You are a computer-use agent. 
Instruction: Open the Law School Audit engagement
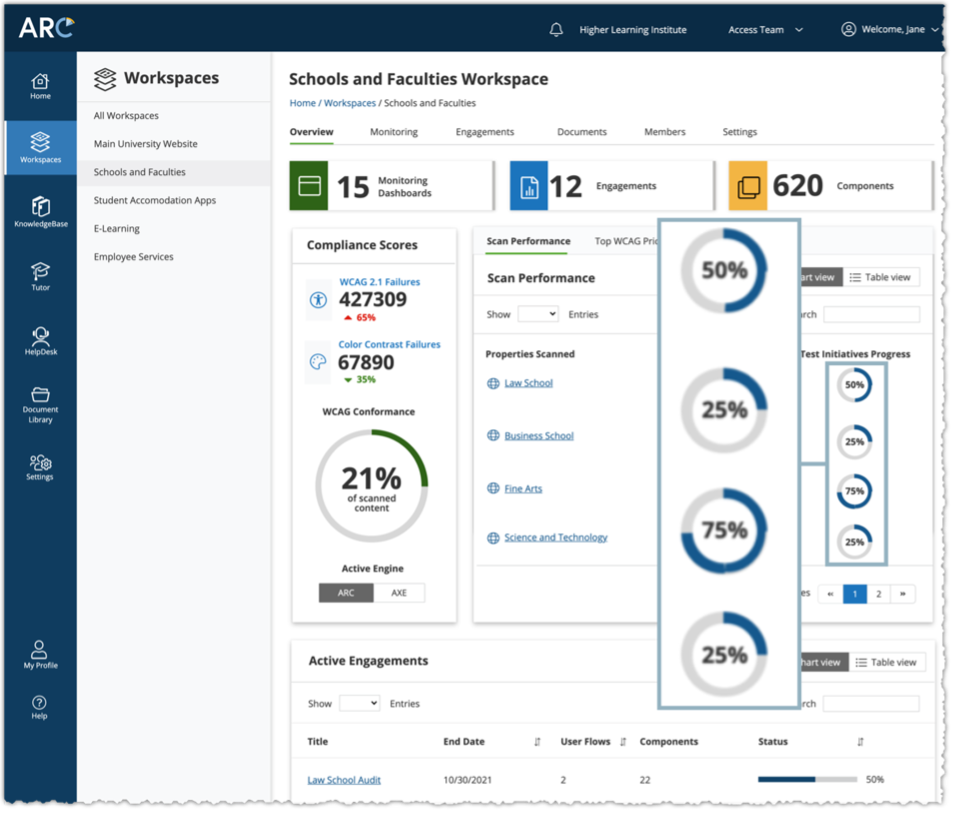click(x=344, y=780)
